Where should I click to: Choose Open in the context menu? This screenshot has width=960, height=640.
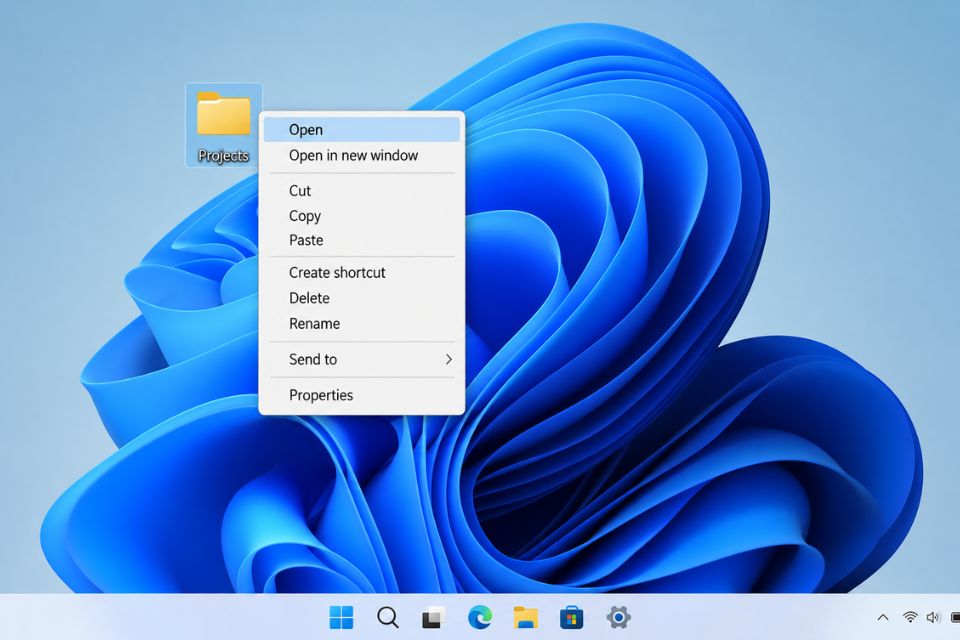point(362,130)
